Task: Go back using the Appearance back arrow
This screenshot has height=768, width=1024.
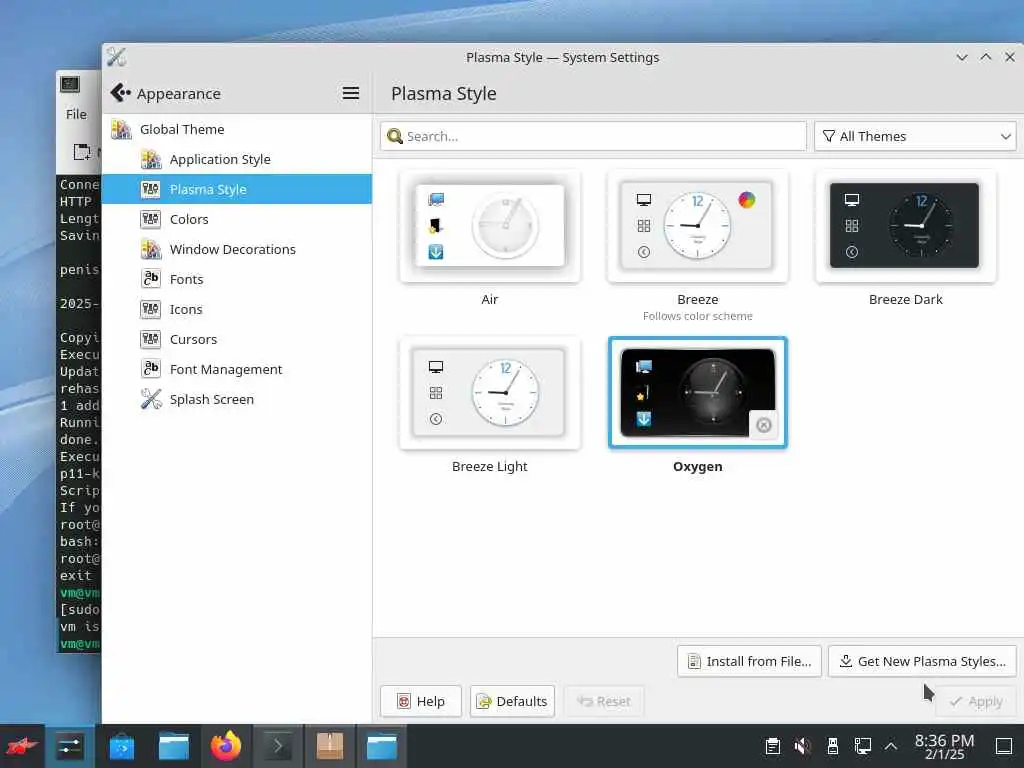Action: point(121,93)
